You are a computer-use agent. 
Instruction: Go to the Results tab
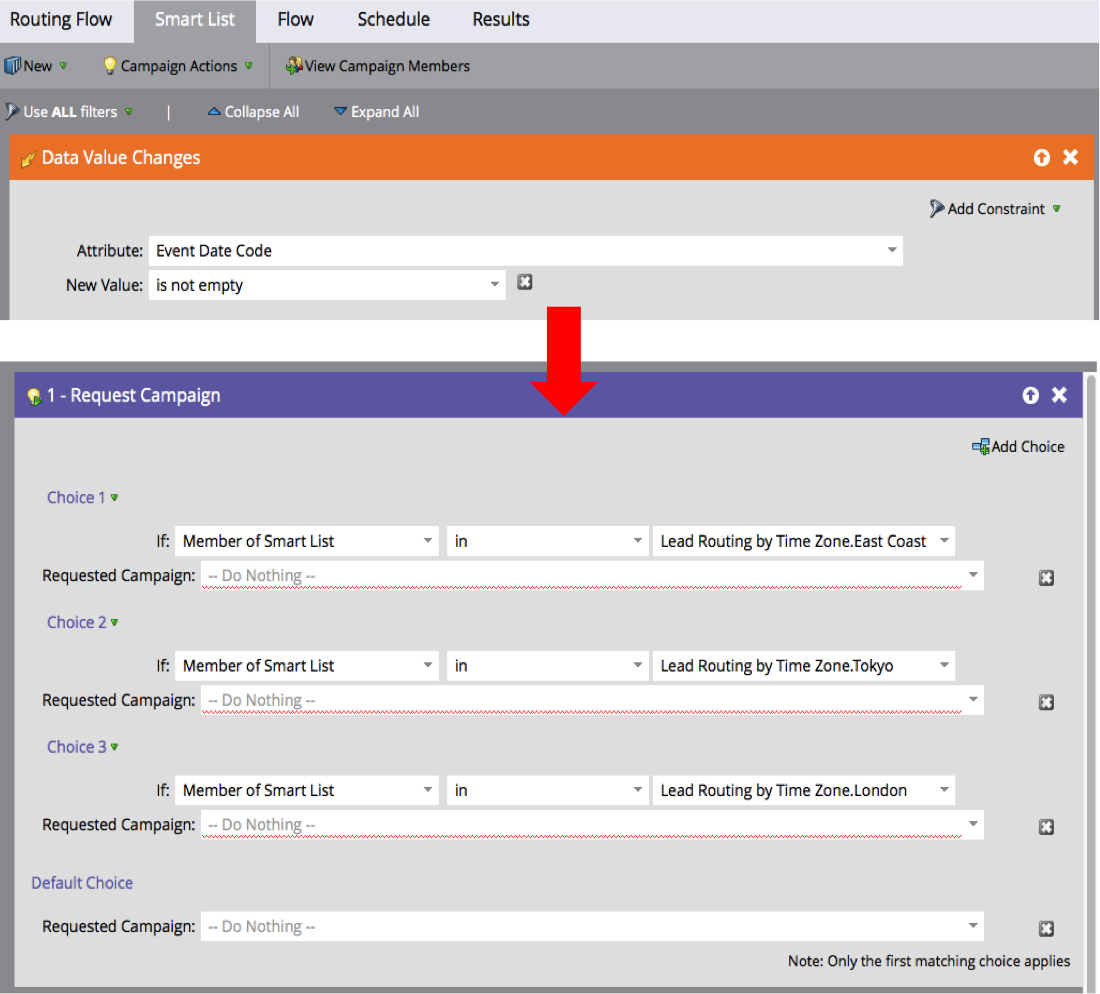coord(501,20)
